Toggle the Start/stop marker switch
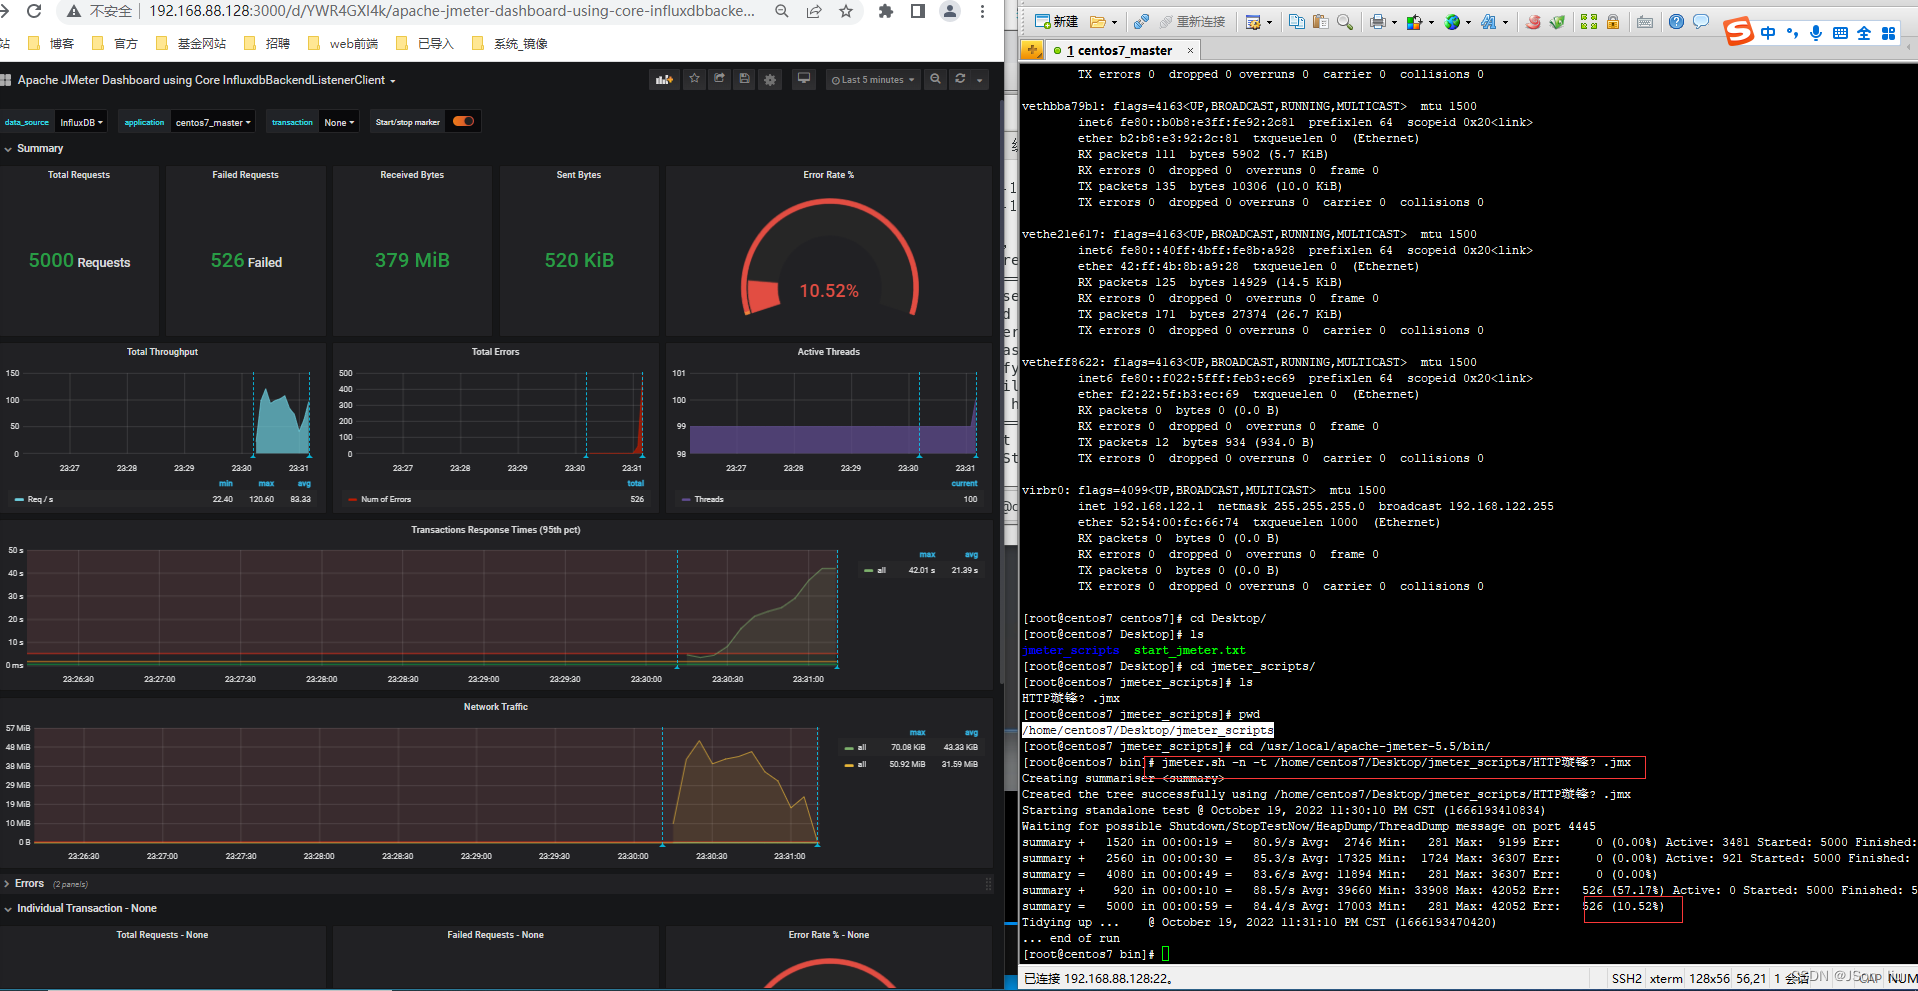Image resolution: width=1918 pixels, height=991 pixels. pyautogui.click(x=463, y=121)
